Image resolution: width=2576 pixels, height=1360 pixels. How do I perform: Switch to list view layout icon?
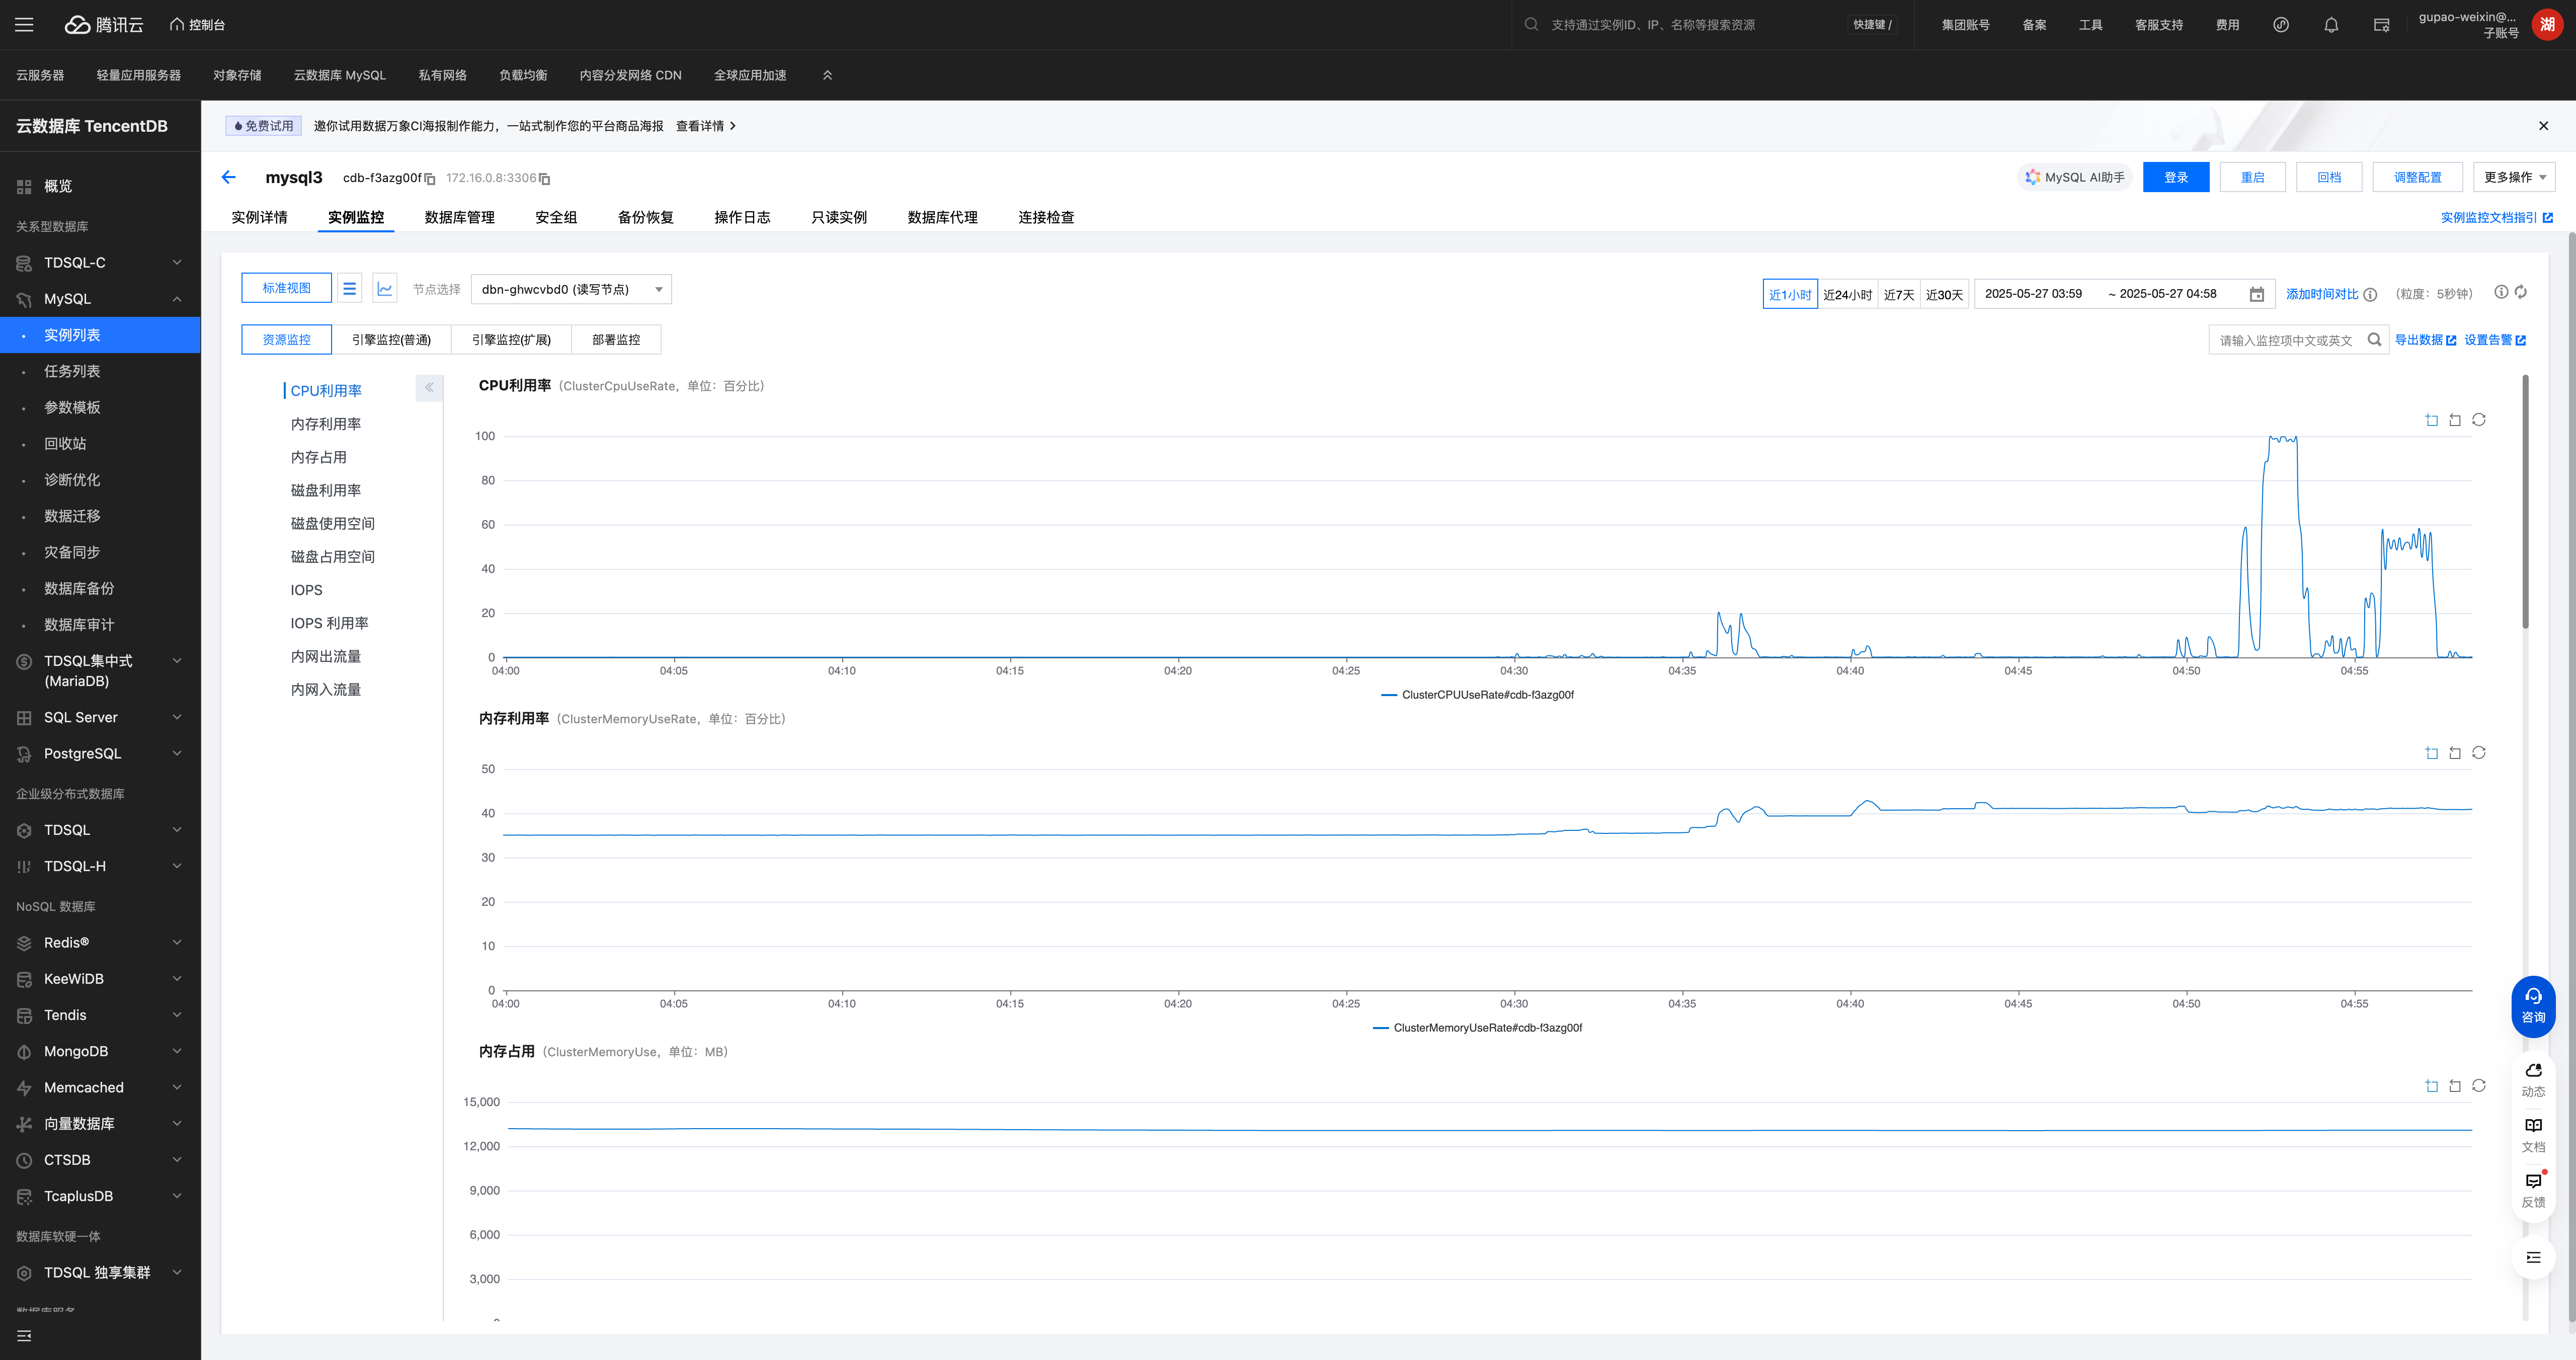(349, 289)
